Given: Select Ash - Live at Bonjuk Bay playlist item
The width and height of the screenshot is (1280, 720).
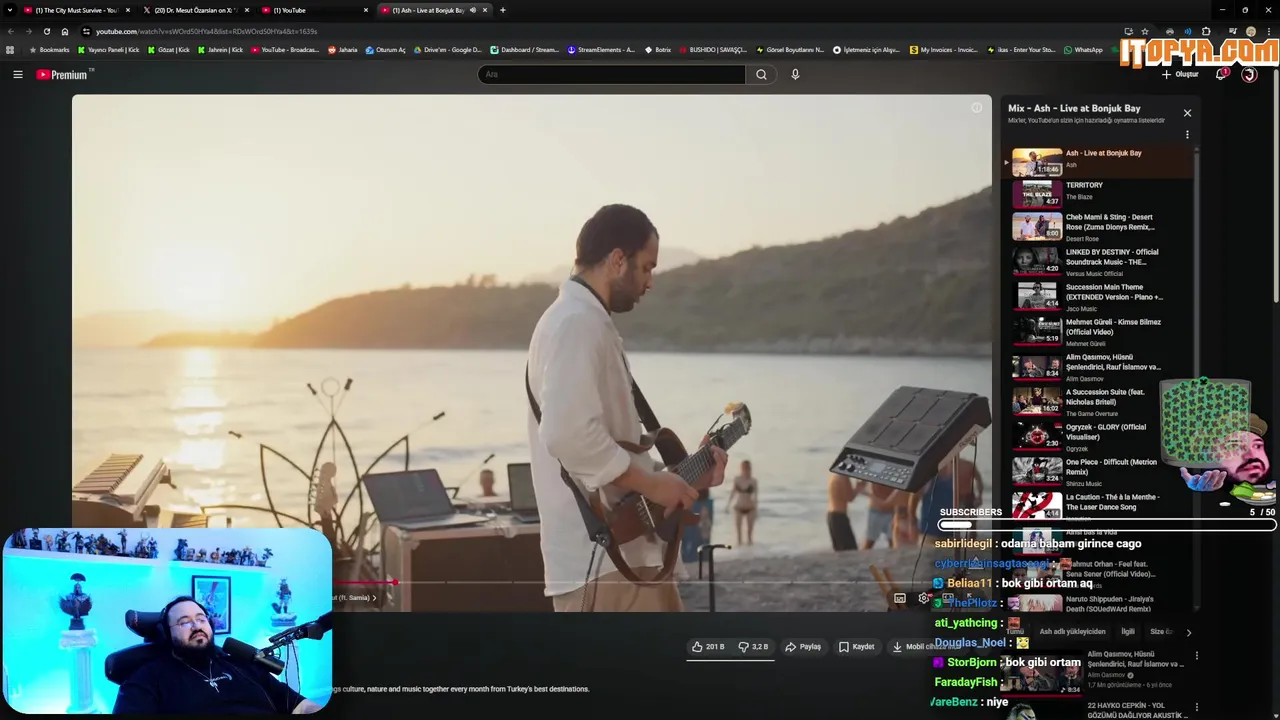Looking at the screenshot, I should click(1098, 162).
